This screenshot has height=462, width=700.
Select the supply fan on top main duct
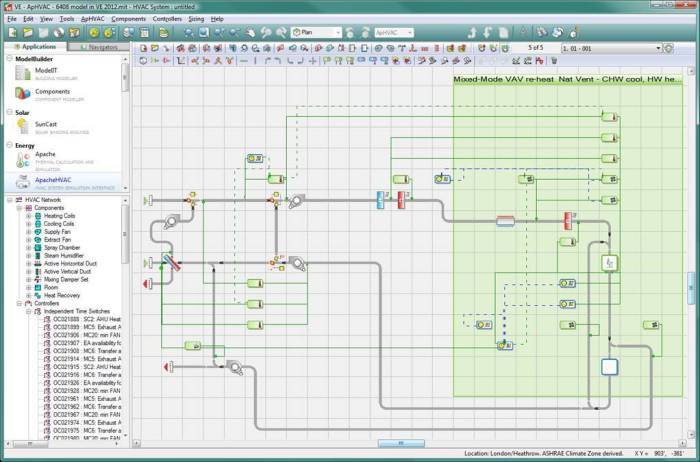tap(296, 201)
